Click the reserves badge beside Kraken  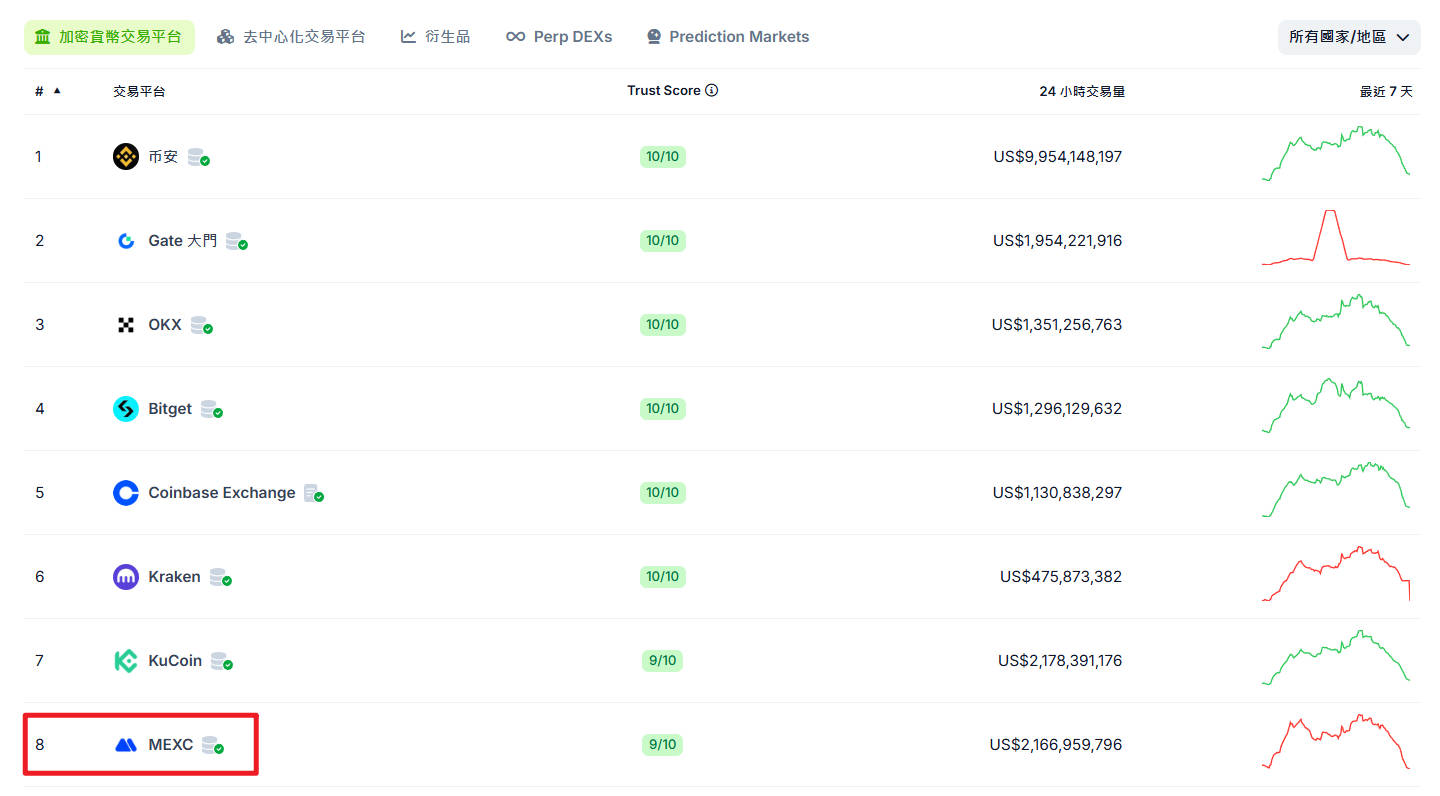coord(220,578)
